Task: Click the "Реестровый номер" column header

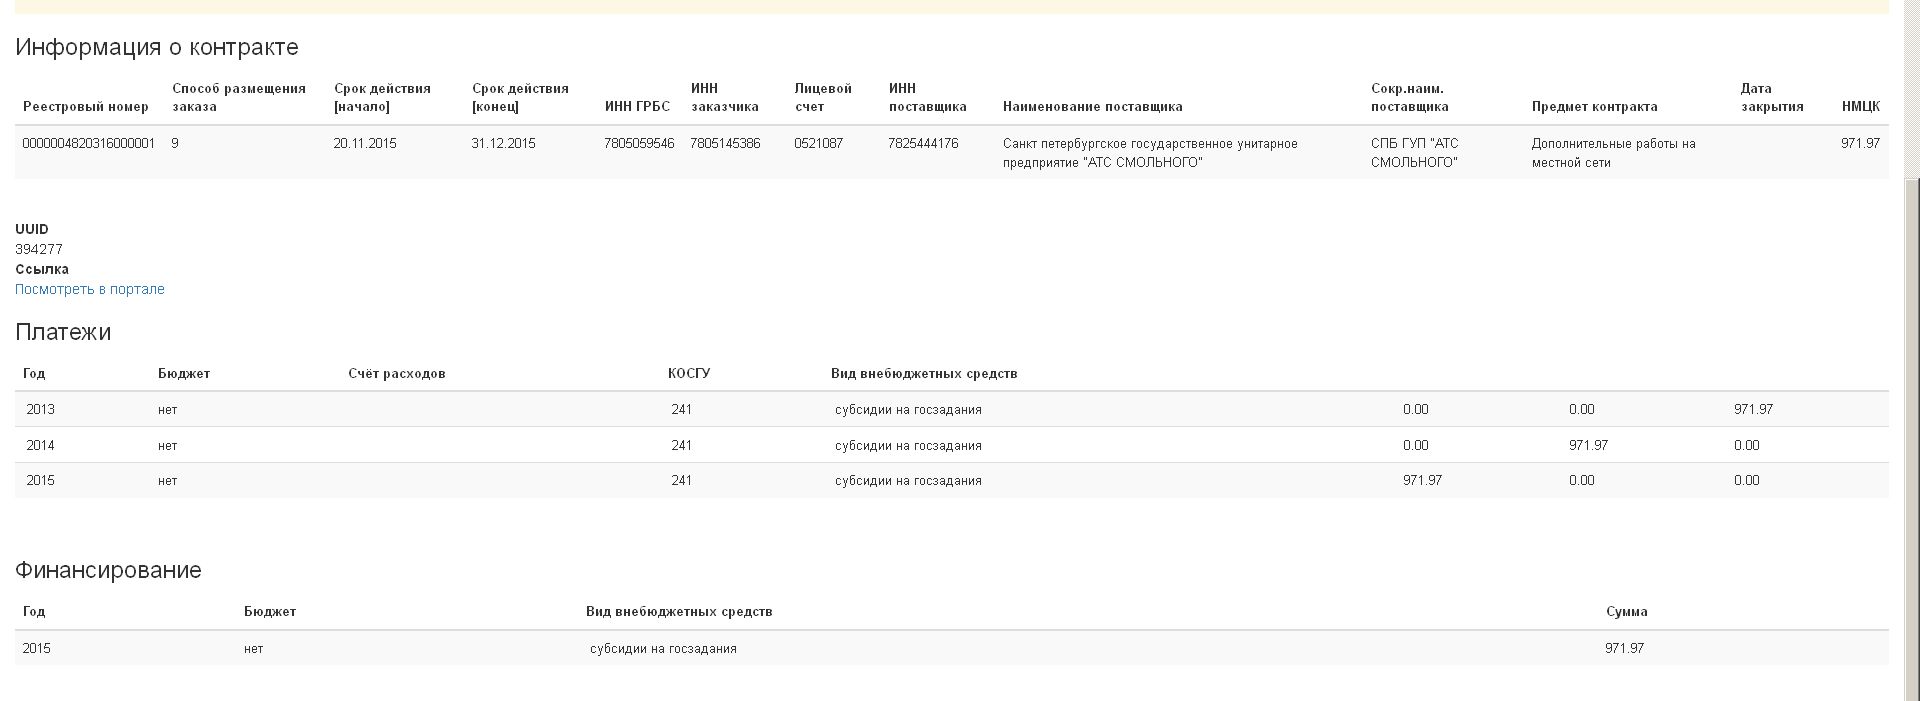Action: click(x=86, y=107)
